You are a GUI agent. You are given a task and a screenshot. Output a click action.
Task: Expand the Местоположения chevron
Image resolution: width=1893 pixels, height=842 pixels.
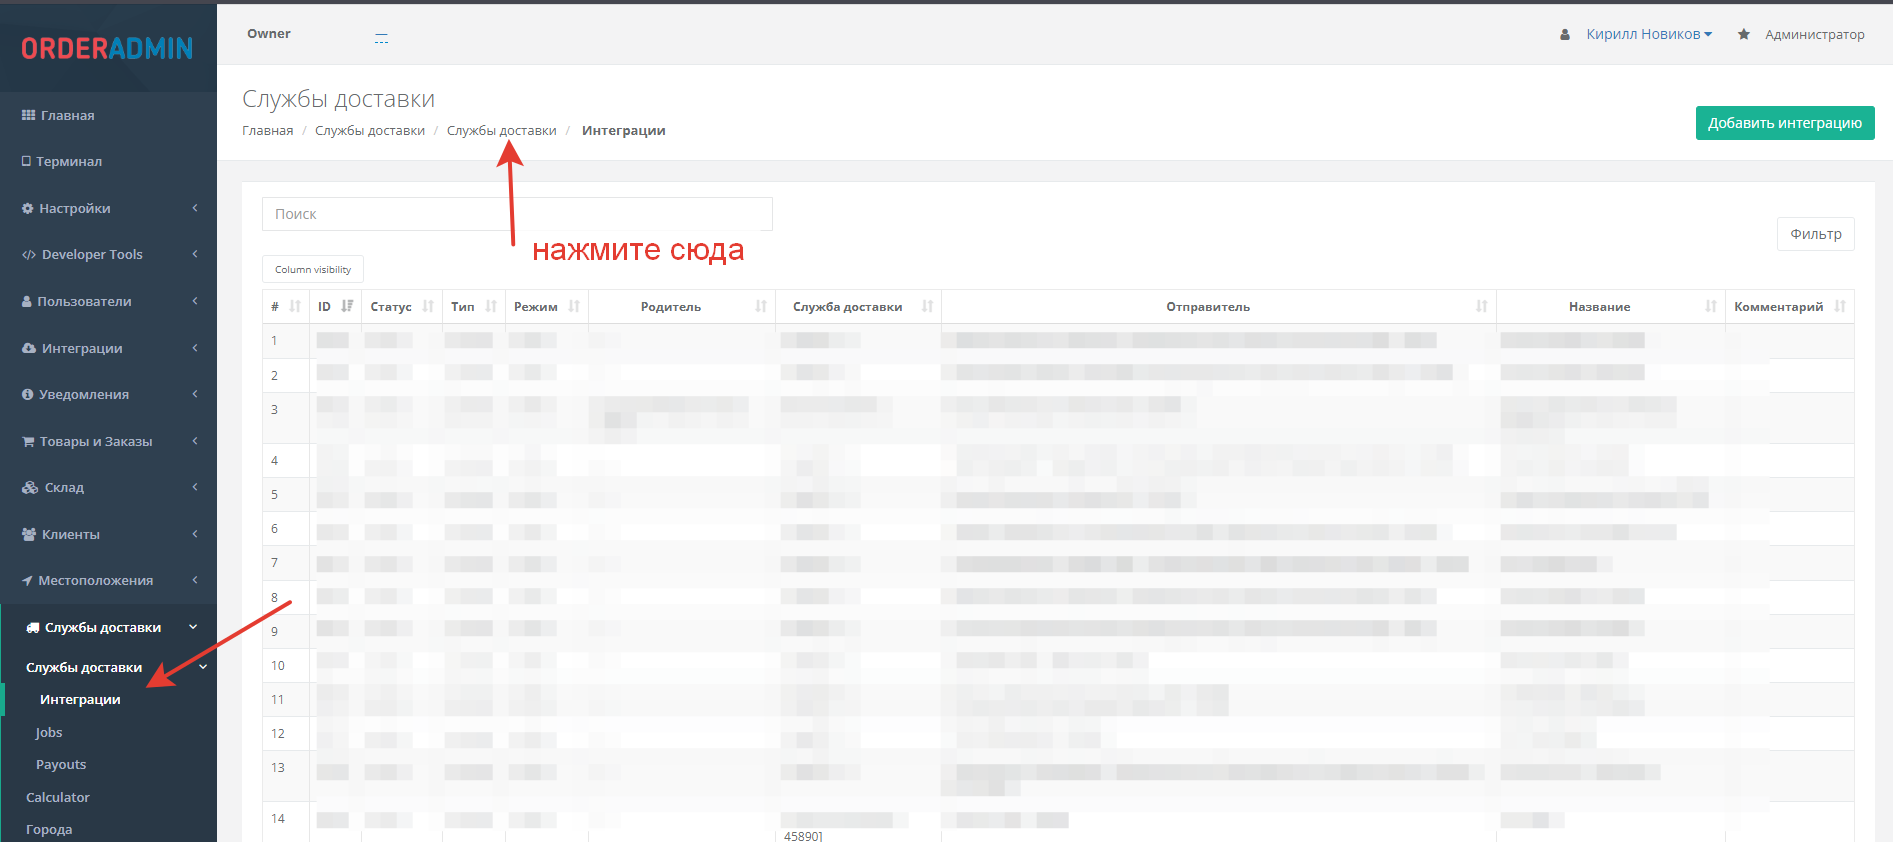pyautogui.click(x=195, y=580)
